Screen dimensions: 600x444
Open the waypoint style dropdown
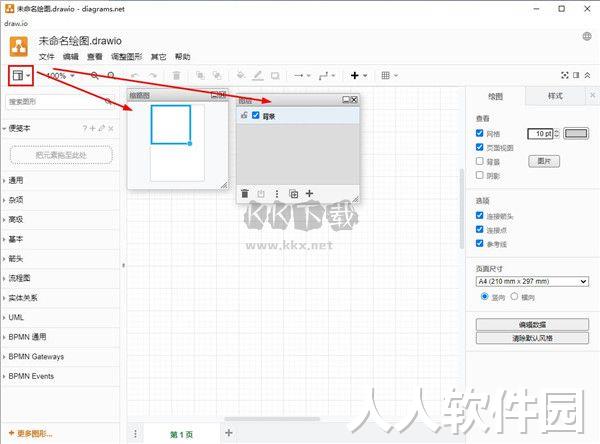click(x=327, y=75)
